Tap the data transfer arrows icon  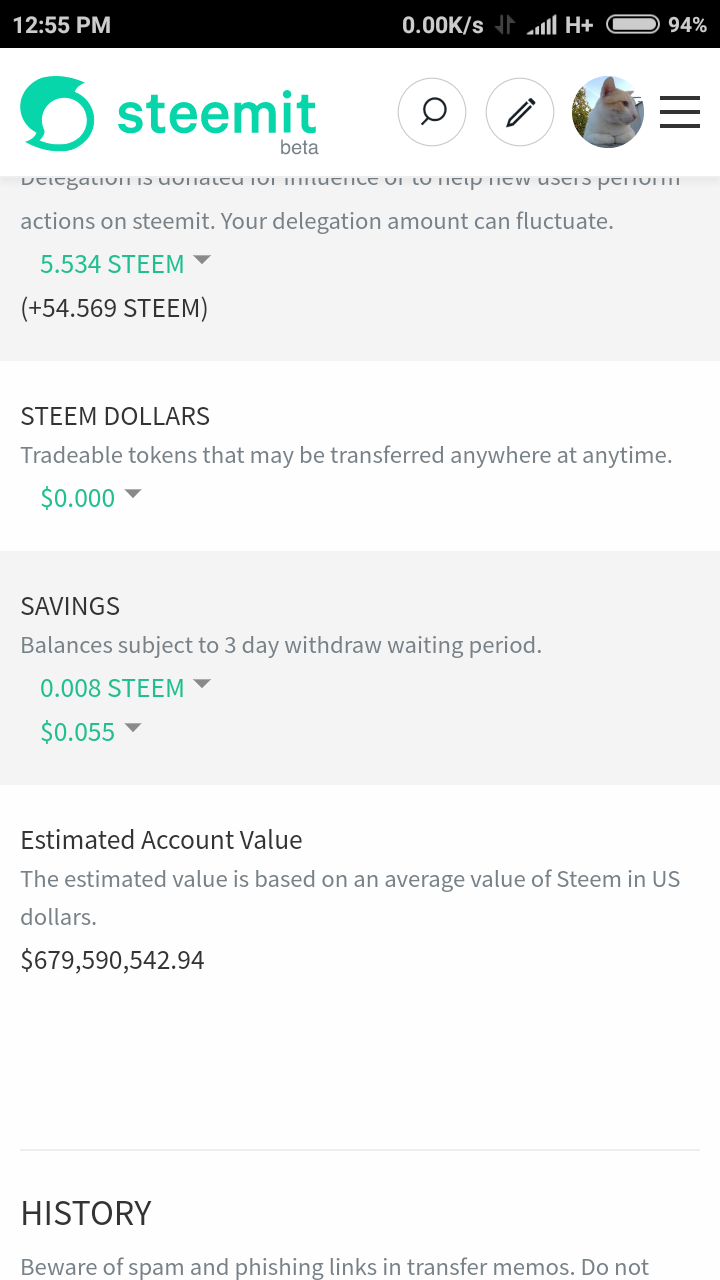505,25
